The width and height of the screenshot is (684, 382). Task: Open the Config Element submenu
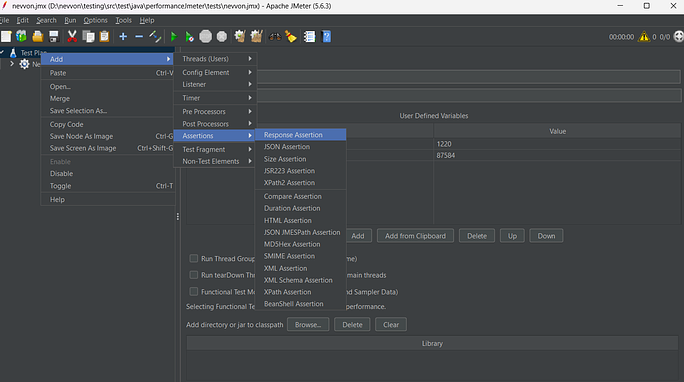[x=215, y=72]
